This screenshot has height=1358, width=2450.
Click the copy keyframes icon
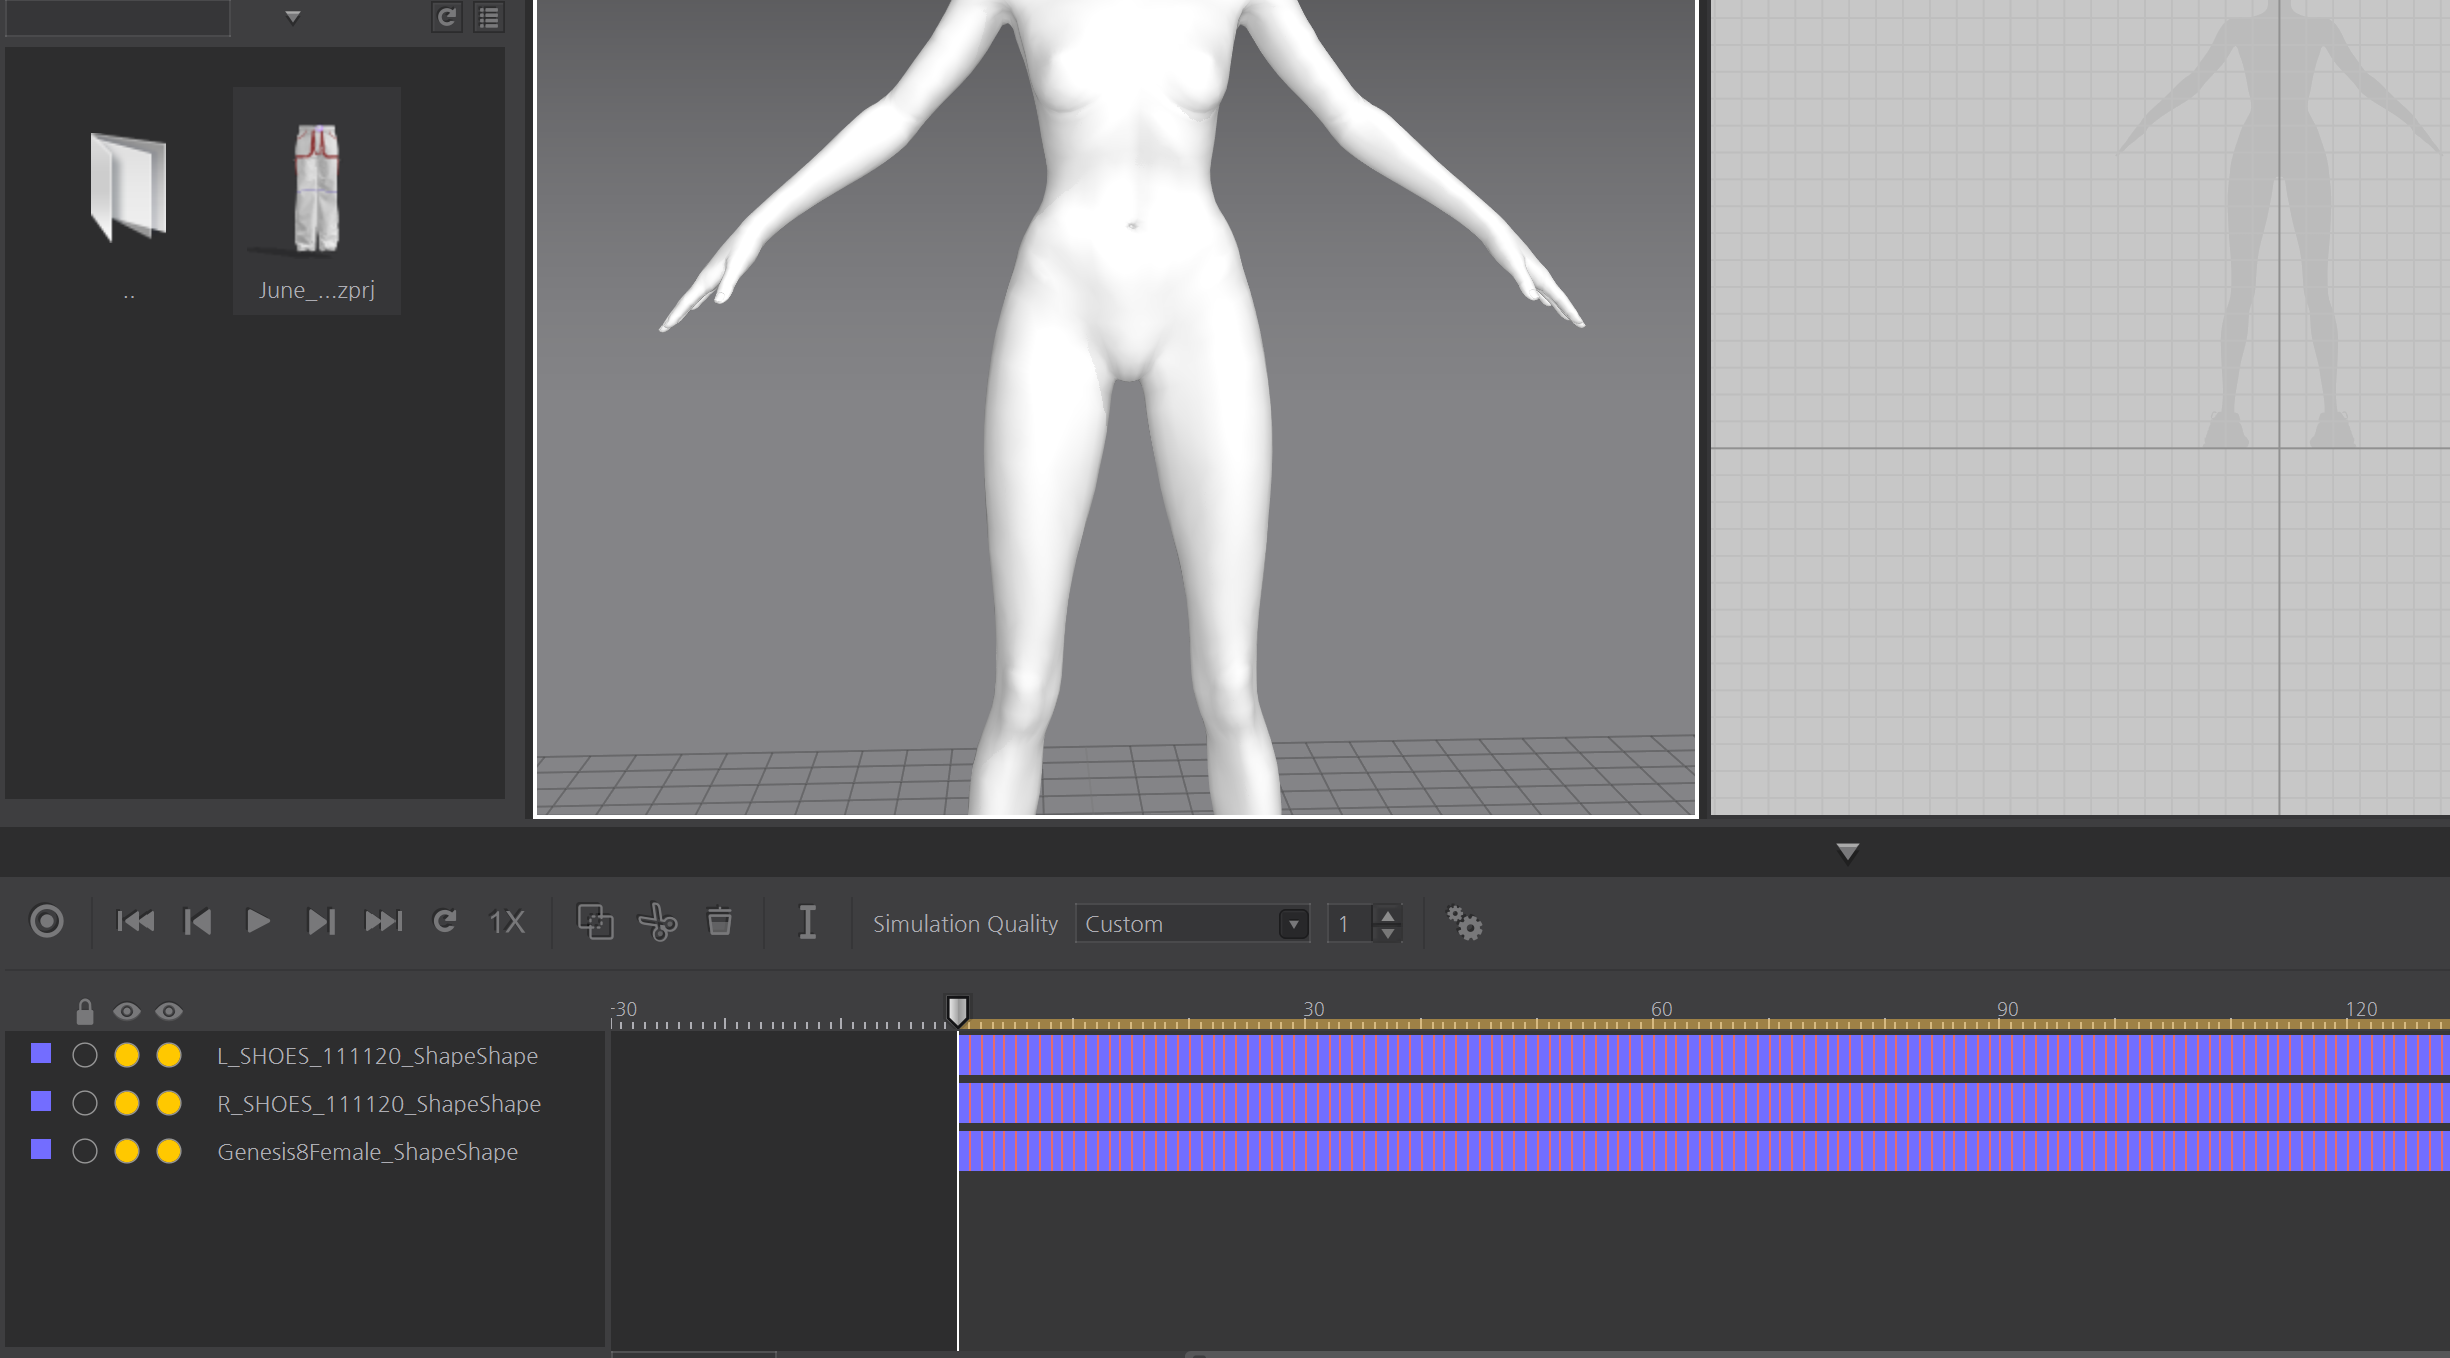(595, 921)
